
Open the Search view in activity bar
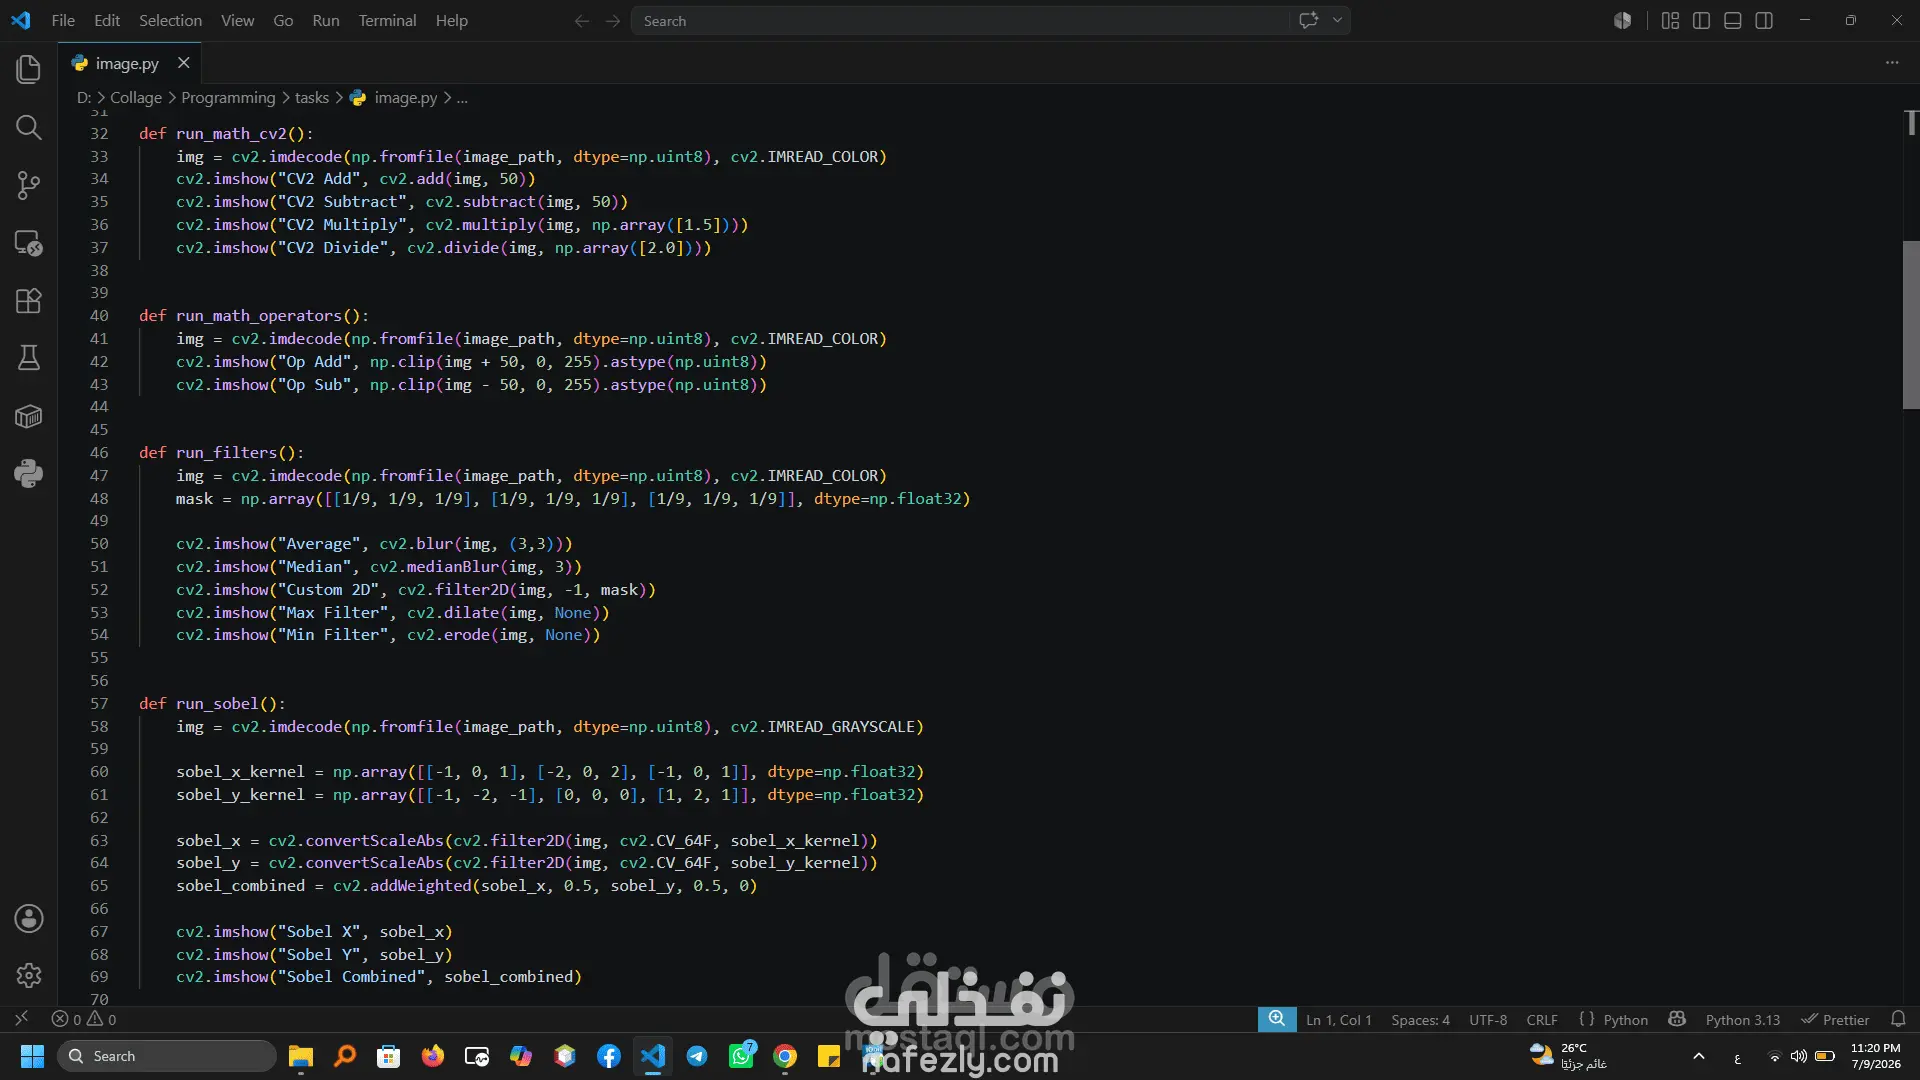[x=28, y=127]
